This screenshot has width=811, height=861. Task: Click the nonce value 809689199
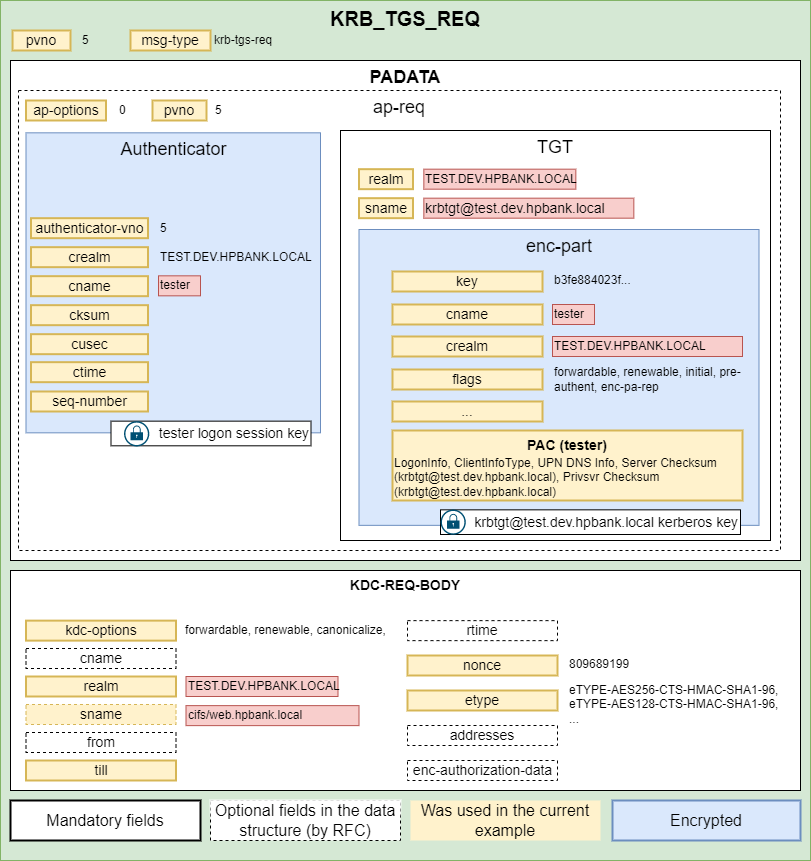pos(599,664)
